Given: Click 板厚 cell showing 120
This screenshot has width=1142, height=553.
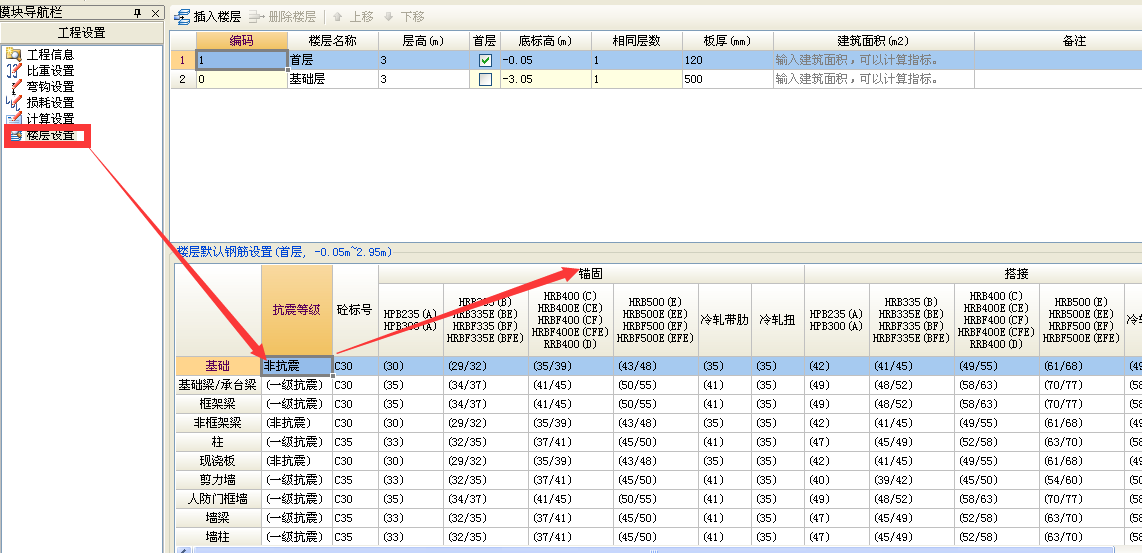Looking at the screenshot, I should tap(728, 60).
